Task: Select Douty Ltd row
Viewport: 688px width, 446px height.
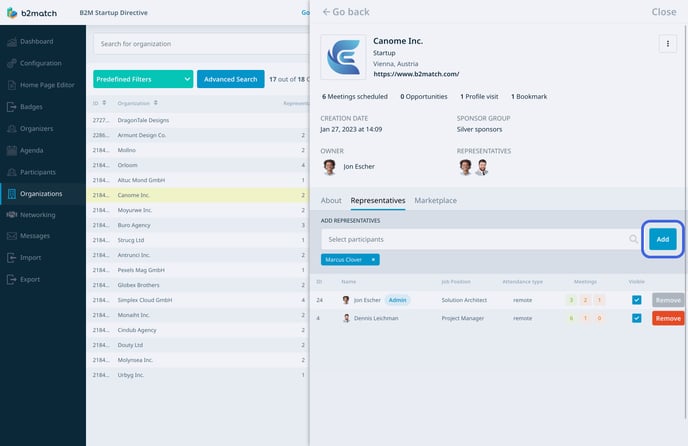Action: tap(198, 345)
